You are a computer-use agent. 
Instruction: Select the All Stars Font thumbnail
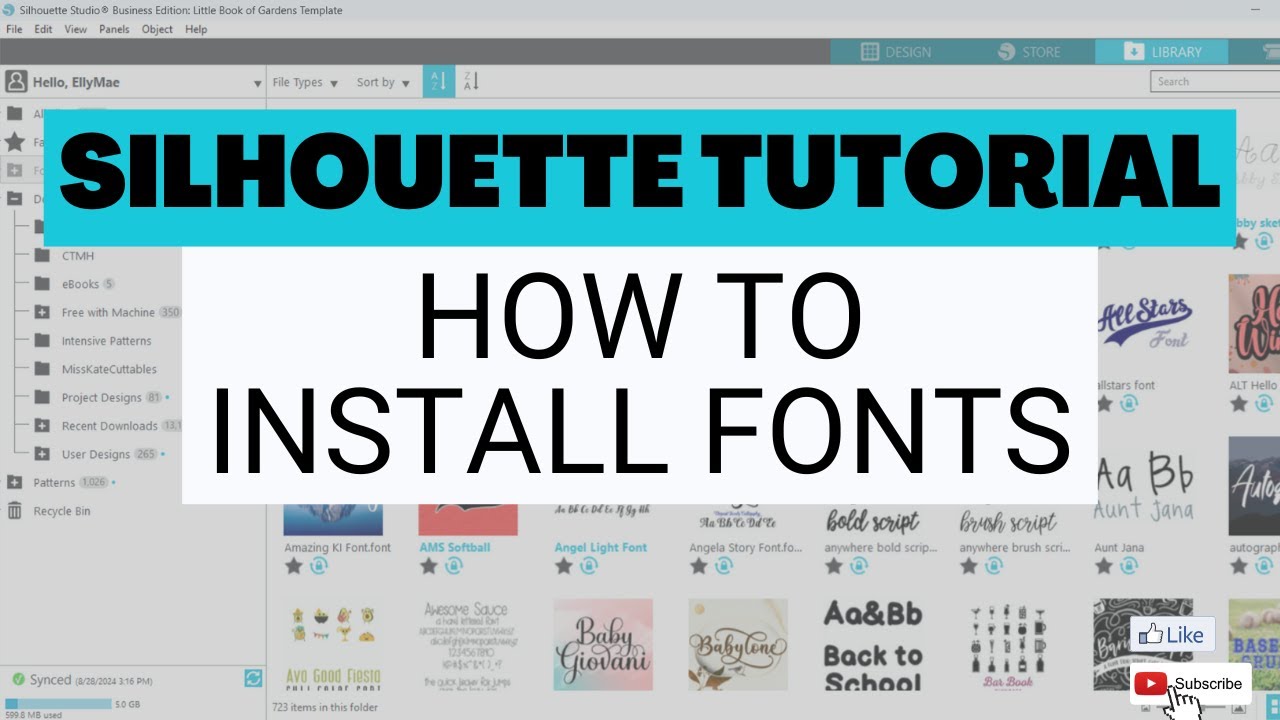pos(1145,324)
